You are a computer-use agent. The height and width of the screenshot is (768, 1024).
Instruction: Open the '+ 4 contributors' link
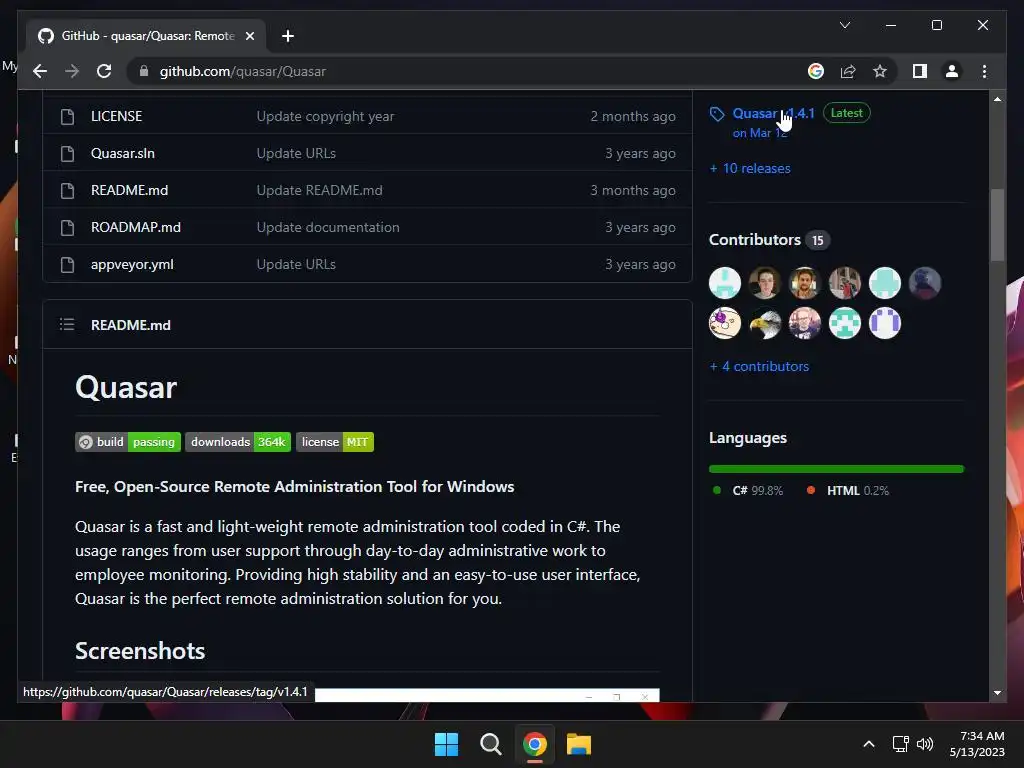click(759, 366)
